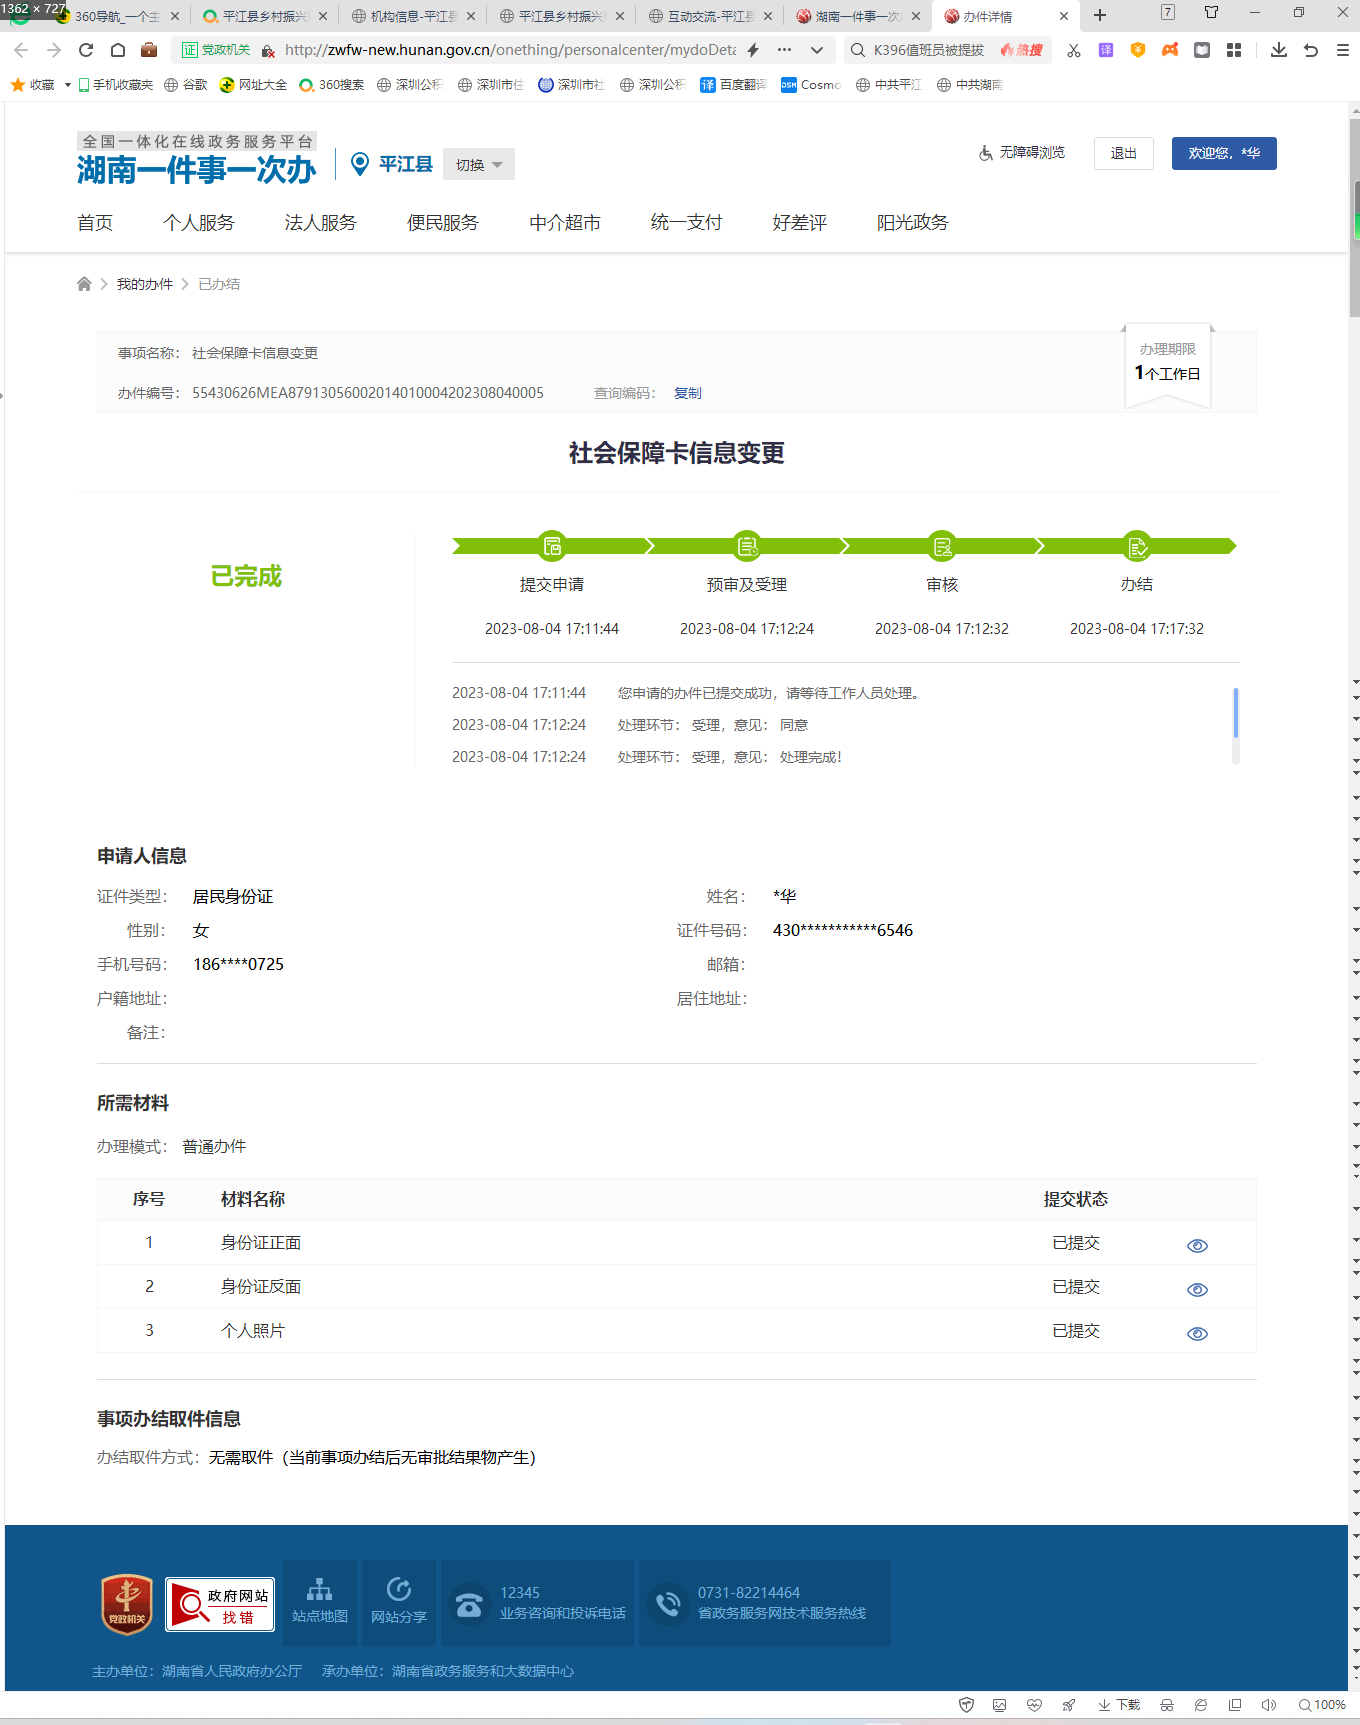Viewport: 1360px width, 1725px height.
Task: View the 身份证正面 material via eye icon
Action: [x=1197, y=1245]
